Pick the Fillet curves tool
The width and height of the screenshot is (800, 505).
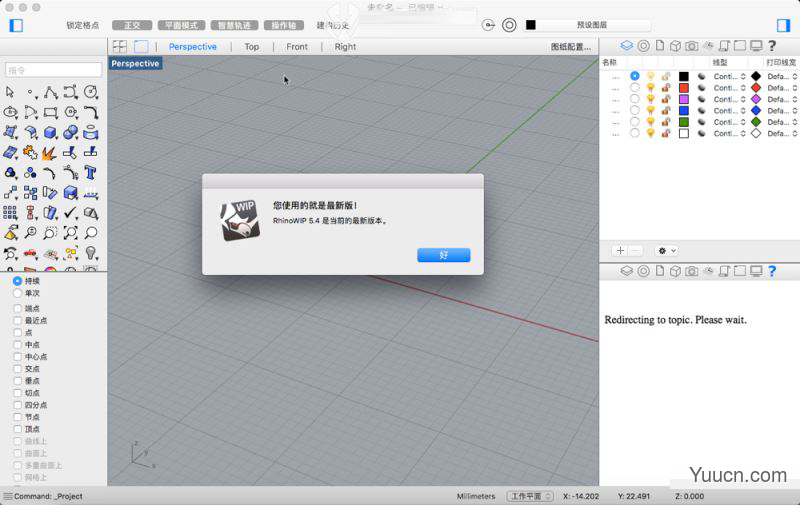91,112
